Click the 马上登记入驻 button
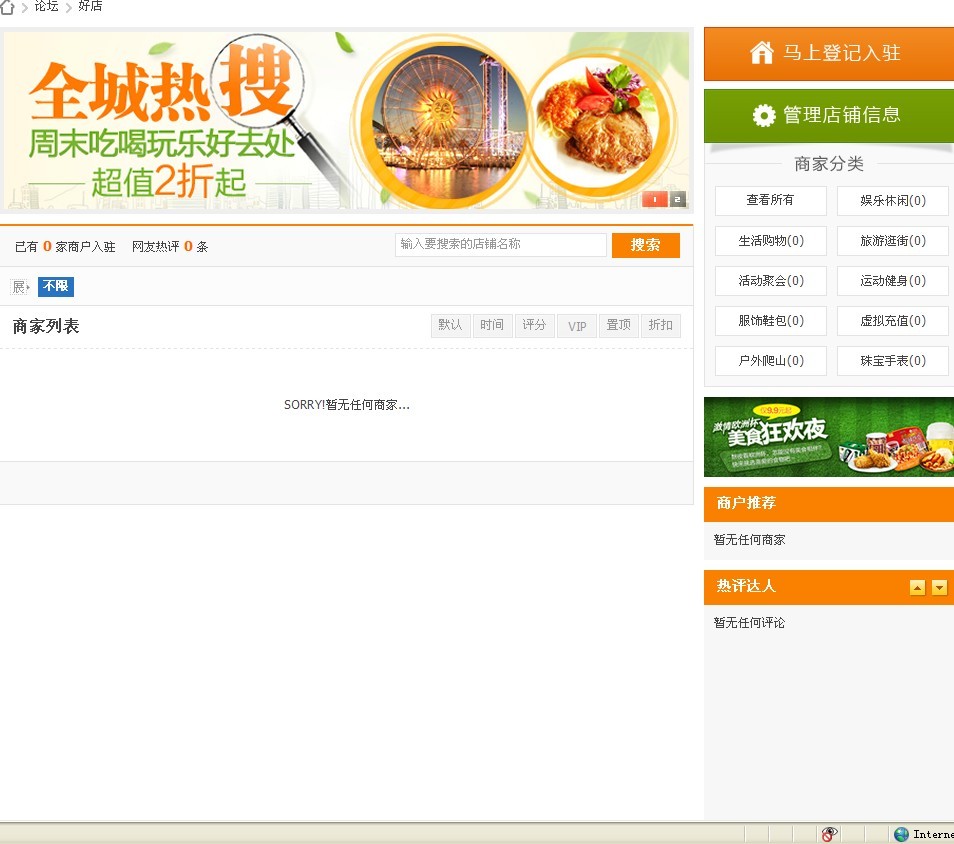Image resolution: width=954 pixels, height=844 pixels. pyautogui.click(x=829, y=54)
